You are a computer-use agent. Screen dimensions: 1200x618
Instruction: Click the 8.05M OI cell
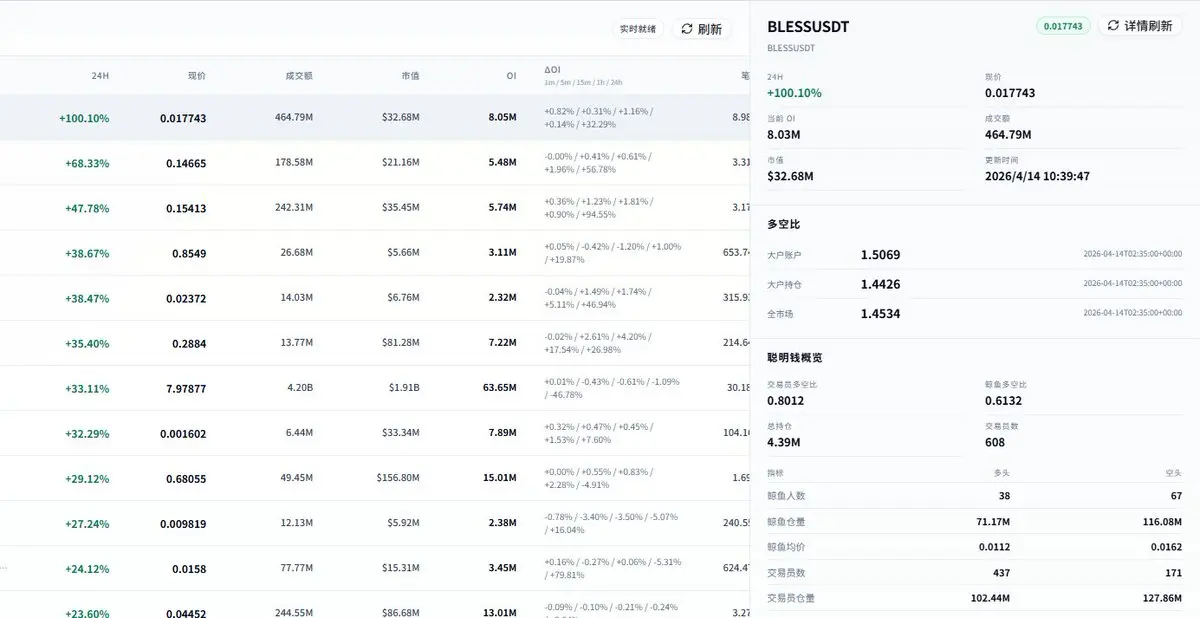pyautogui.click(x=502, y=118)
